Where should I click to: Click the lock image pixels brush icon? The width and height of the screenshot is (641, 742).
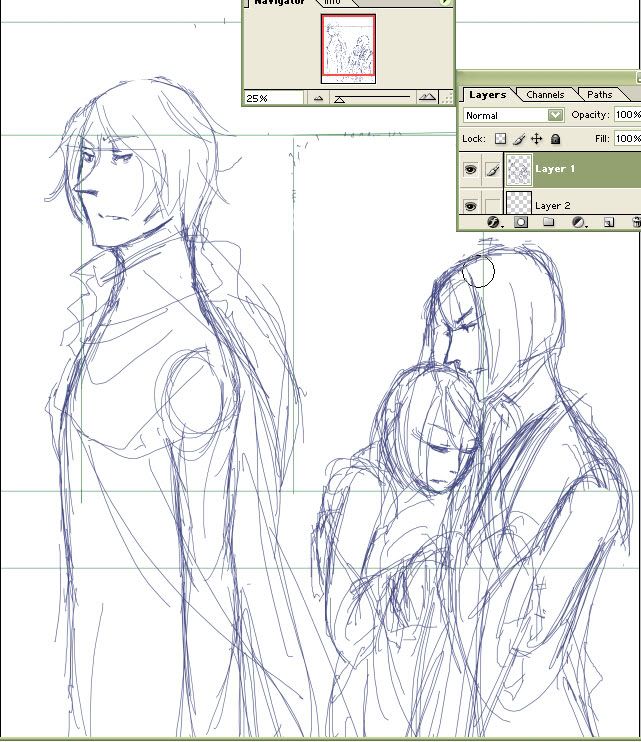coord(519,140)
